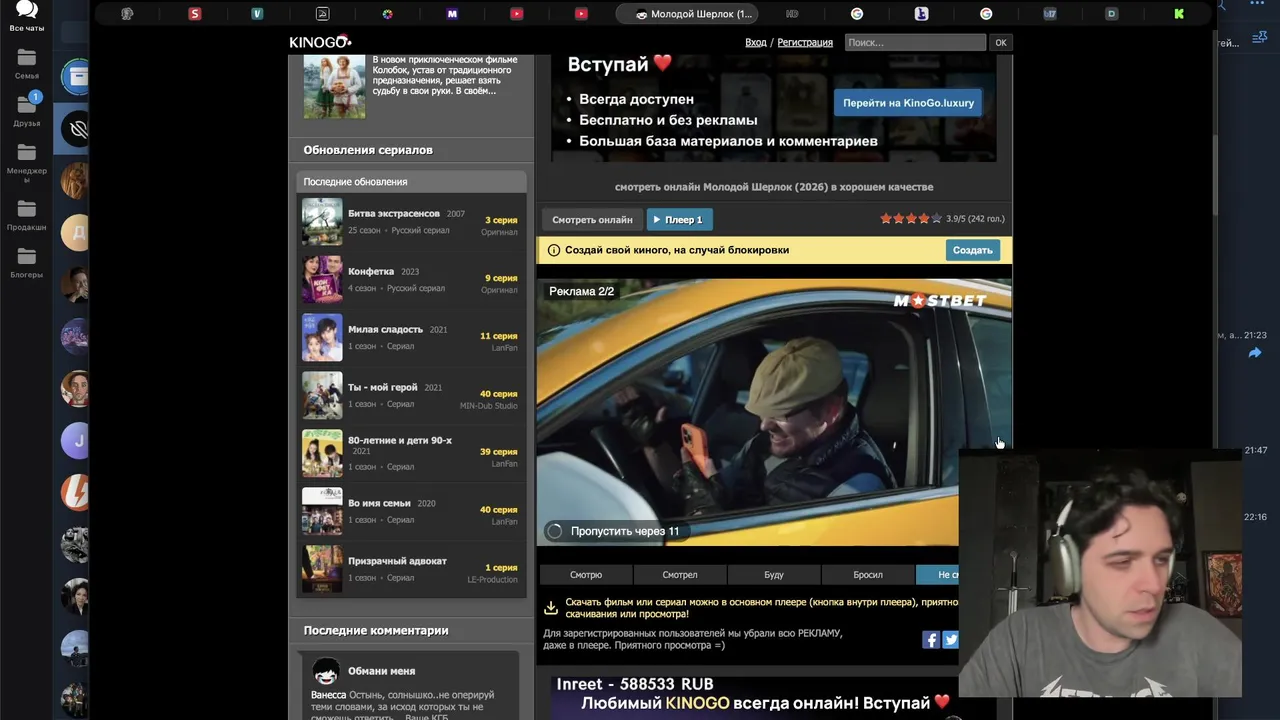Switch to the first Google browser tab

tap(857, 14)
